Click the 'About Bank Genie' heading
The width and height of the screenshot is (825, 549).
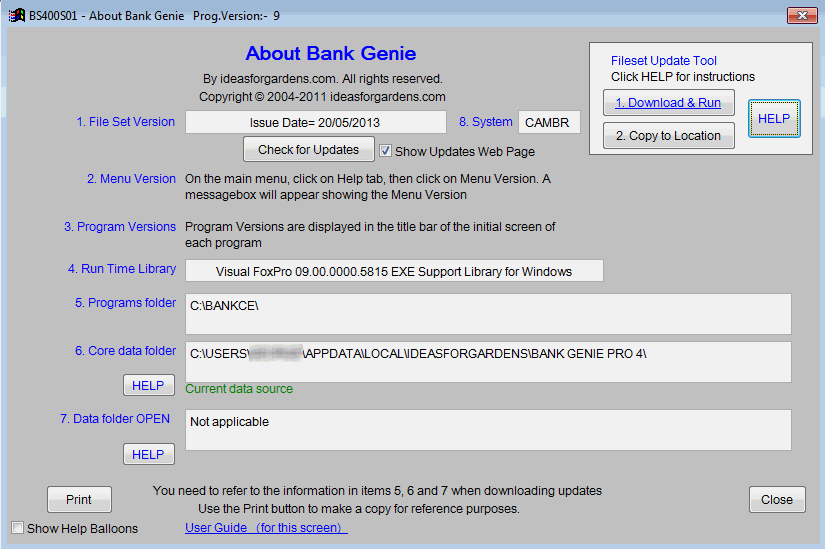(x=330, y=53)
